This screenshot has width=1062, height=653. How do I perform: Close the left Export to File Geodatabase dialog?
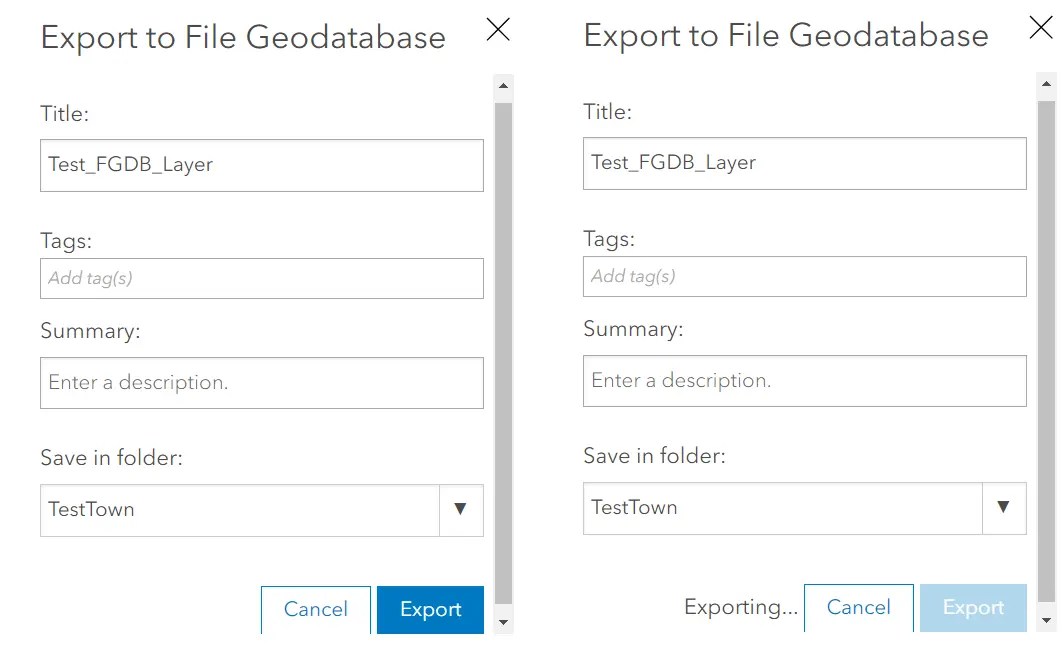(497, 30)
